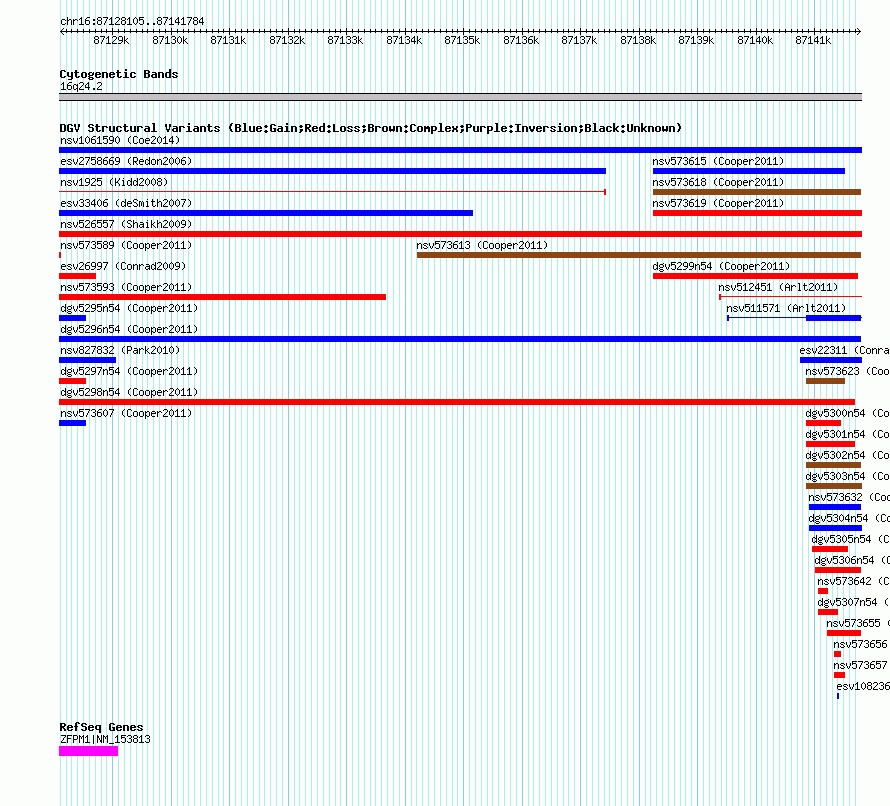
Task: Click the 87137k ruler tick label
Action: (579, 40)
